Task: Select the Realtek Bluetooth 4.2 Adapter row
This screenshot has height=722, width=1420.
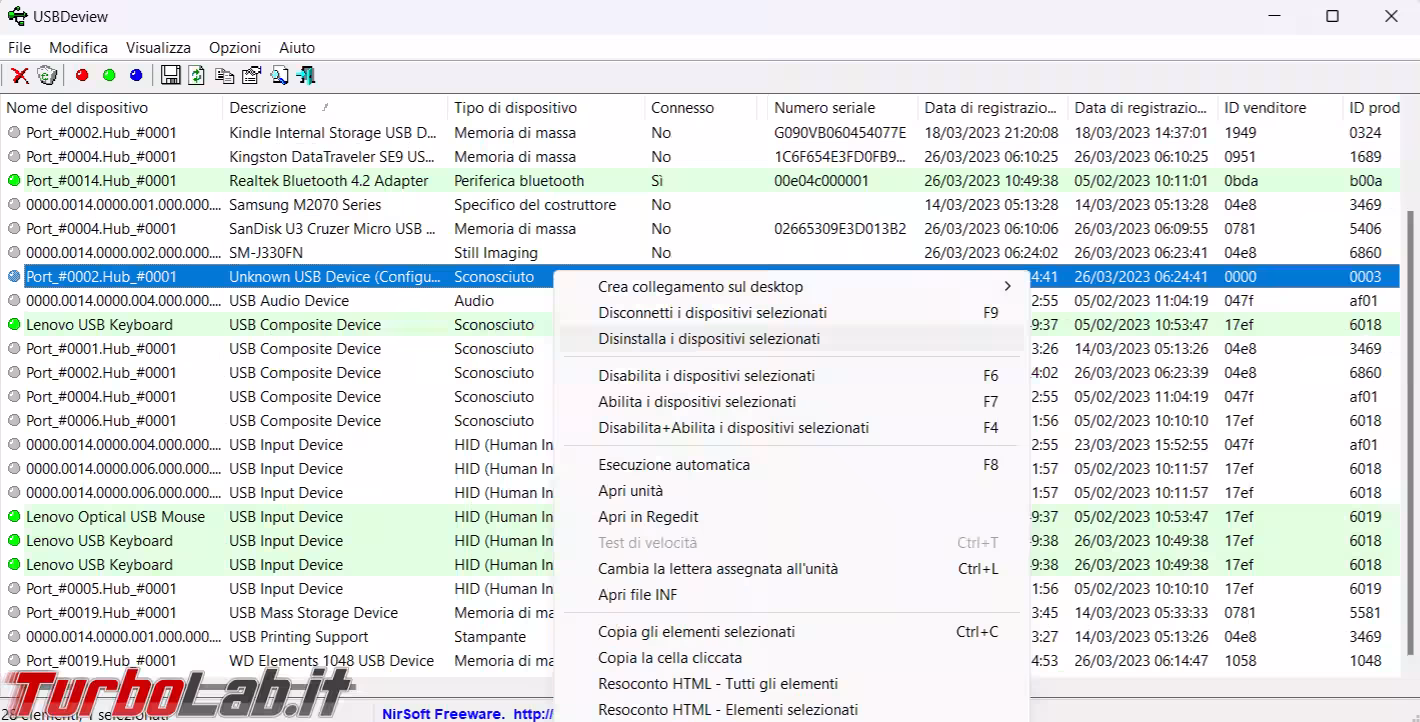Action: [328, 181]
